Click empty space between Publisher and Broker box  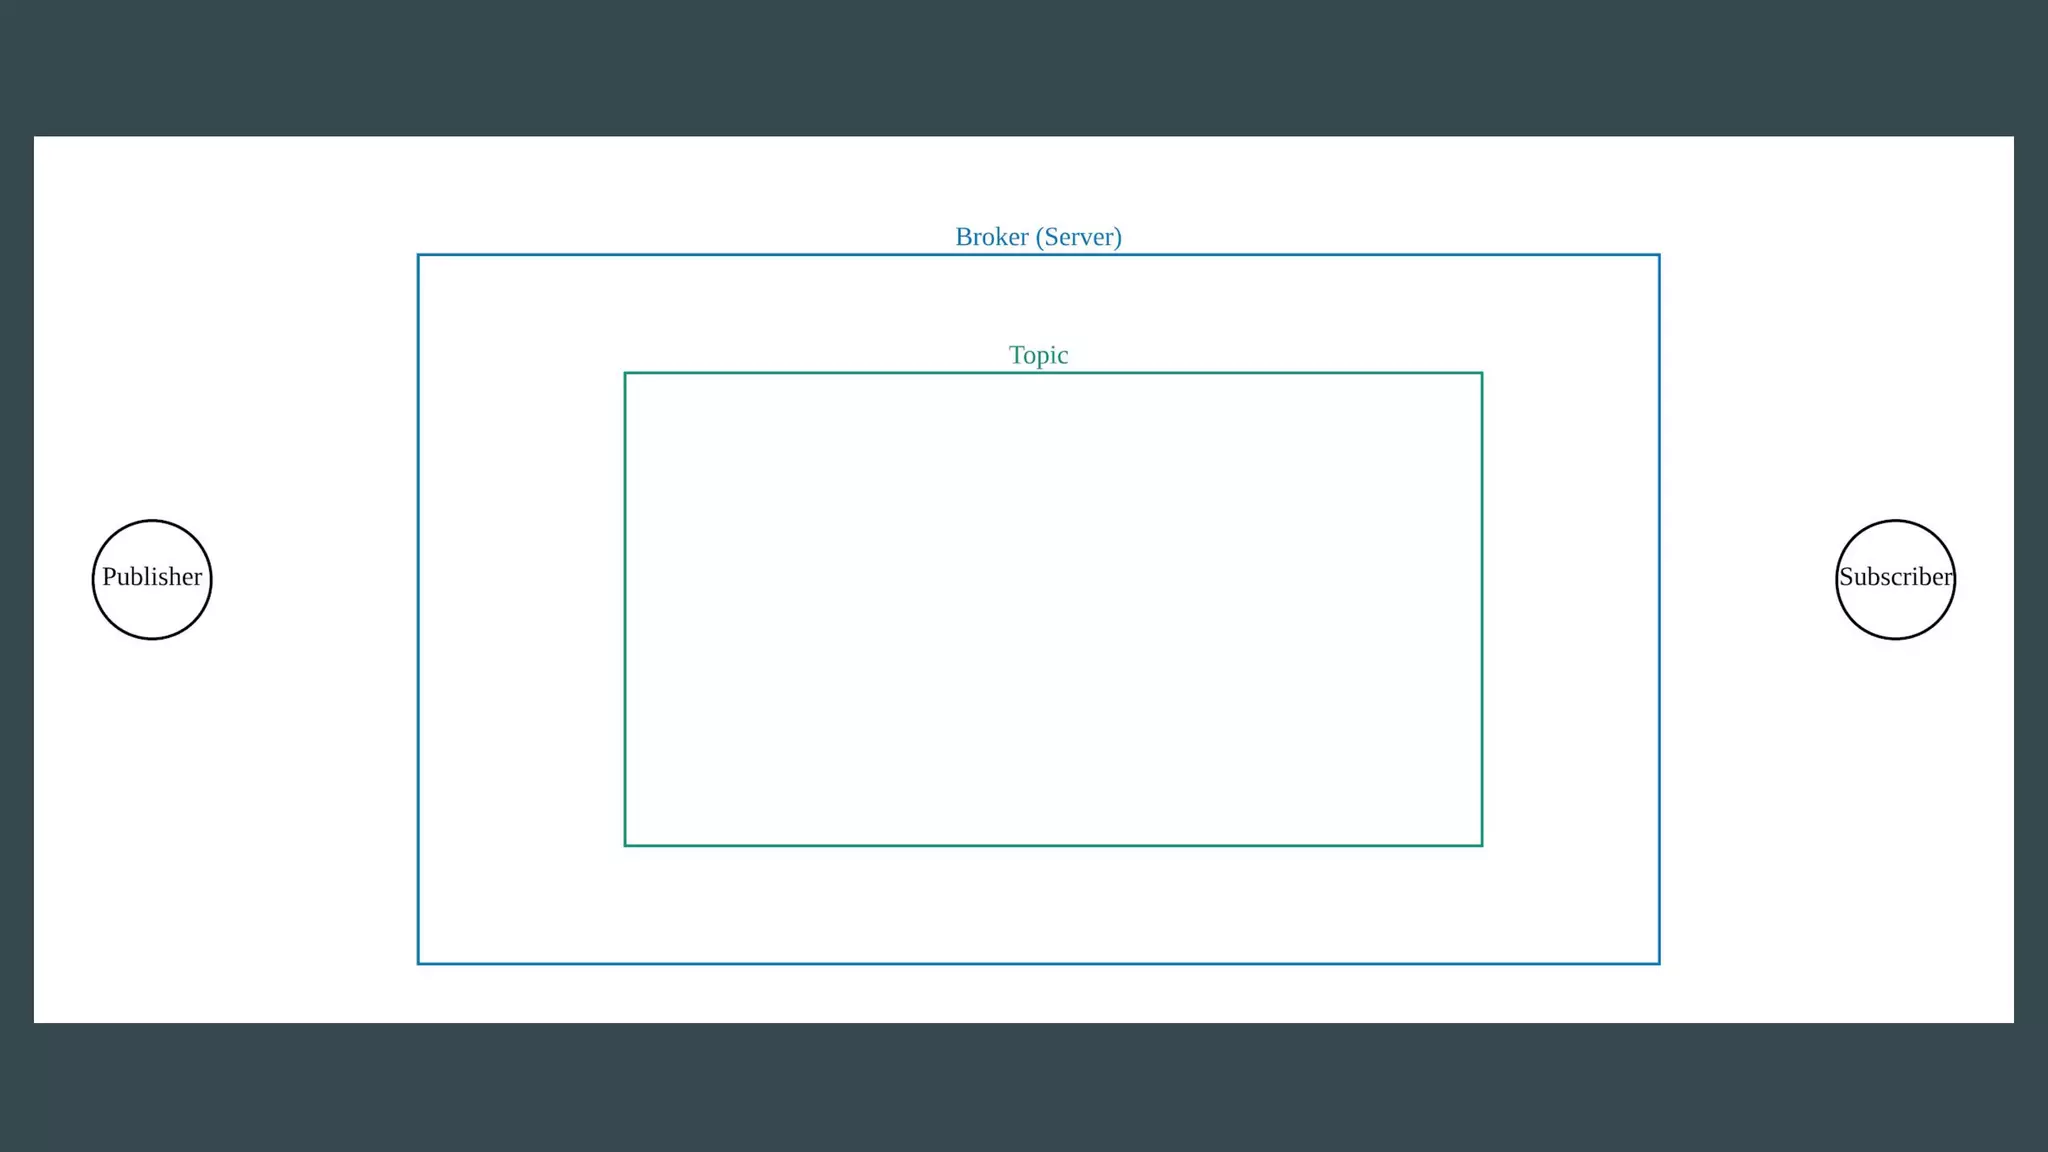(x=315, y=579)
